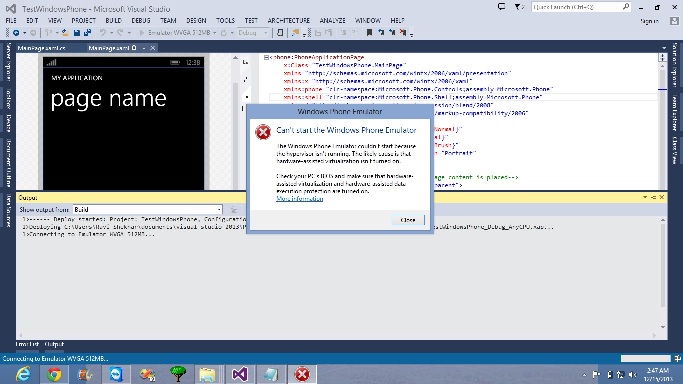Screen dimensions: 683x384
Task: Open the DEBUG menu
Action: [x=141, y=20]
